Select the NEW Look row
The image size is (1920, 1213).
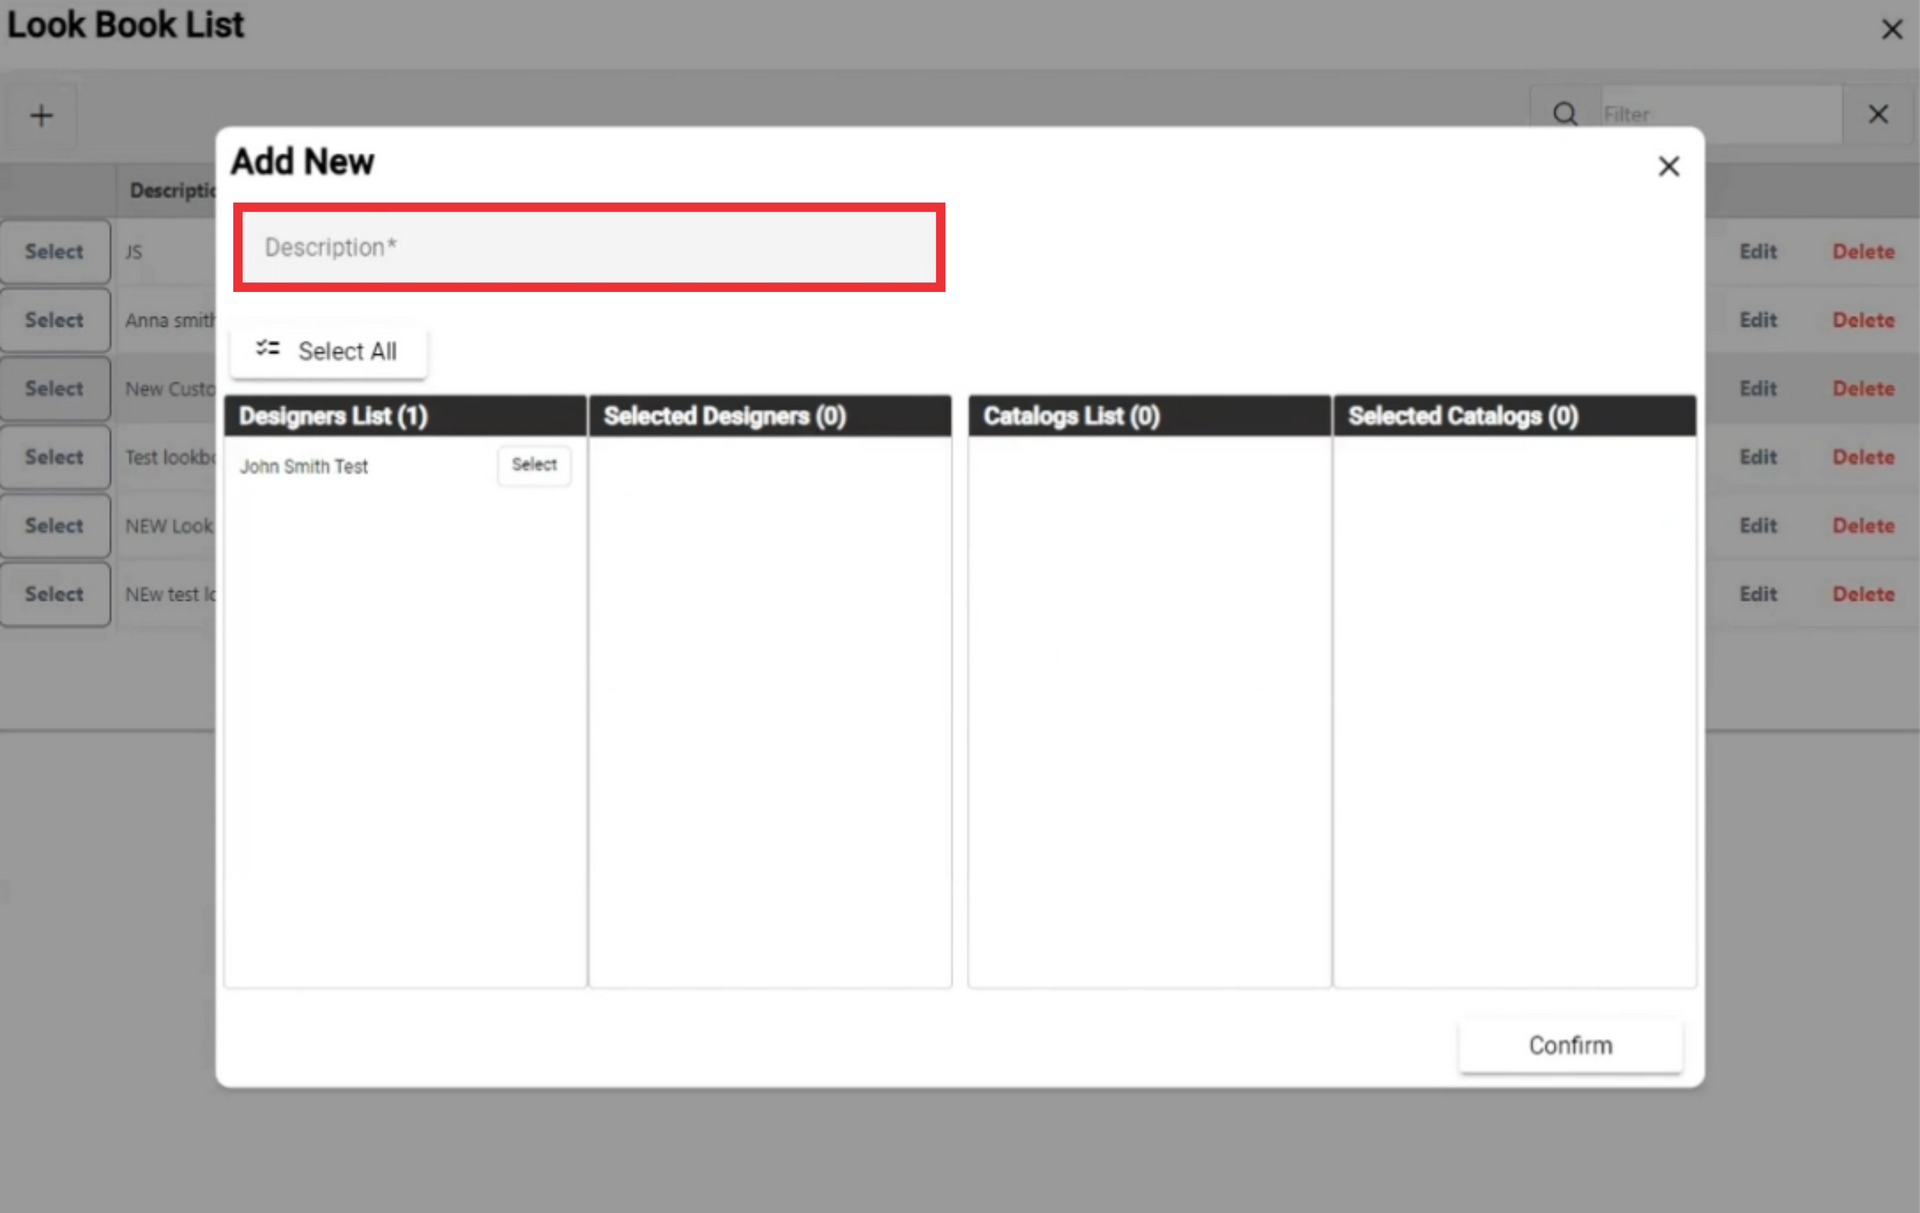click(x=55, y=526)
